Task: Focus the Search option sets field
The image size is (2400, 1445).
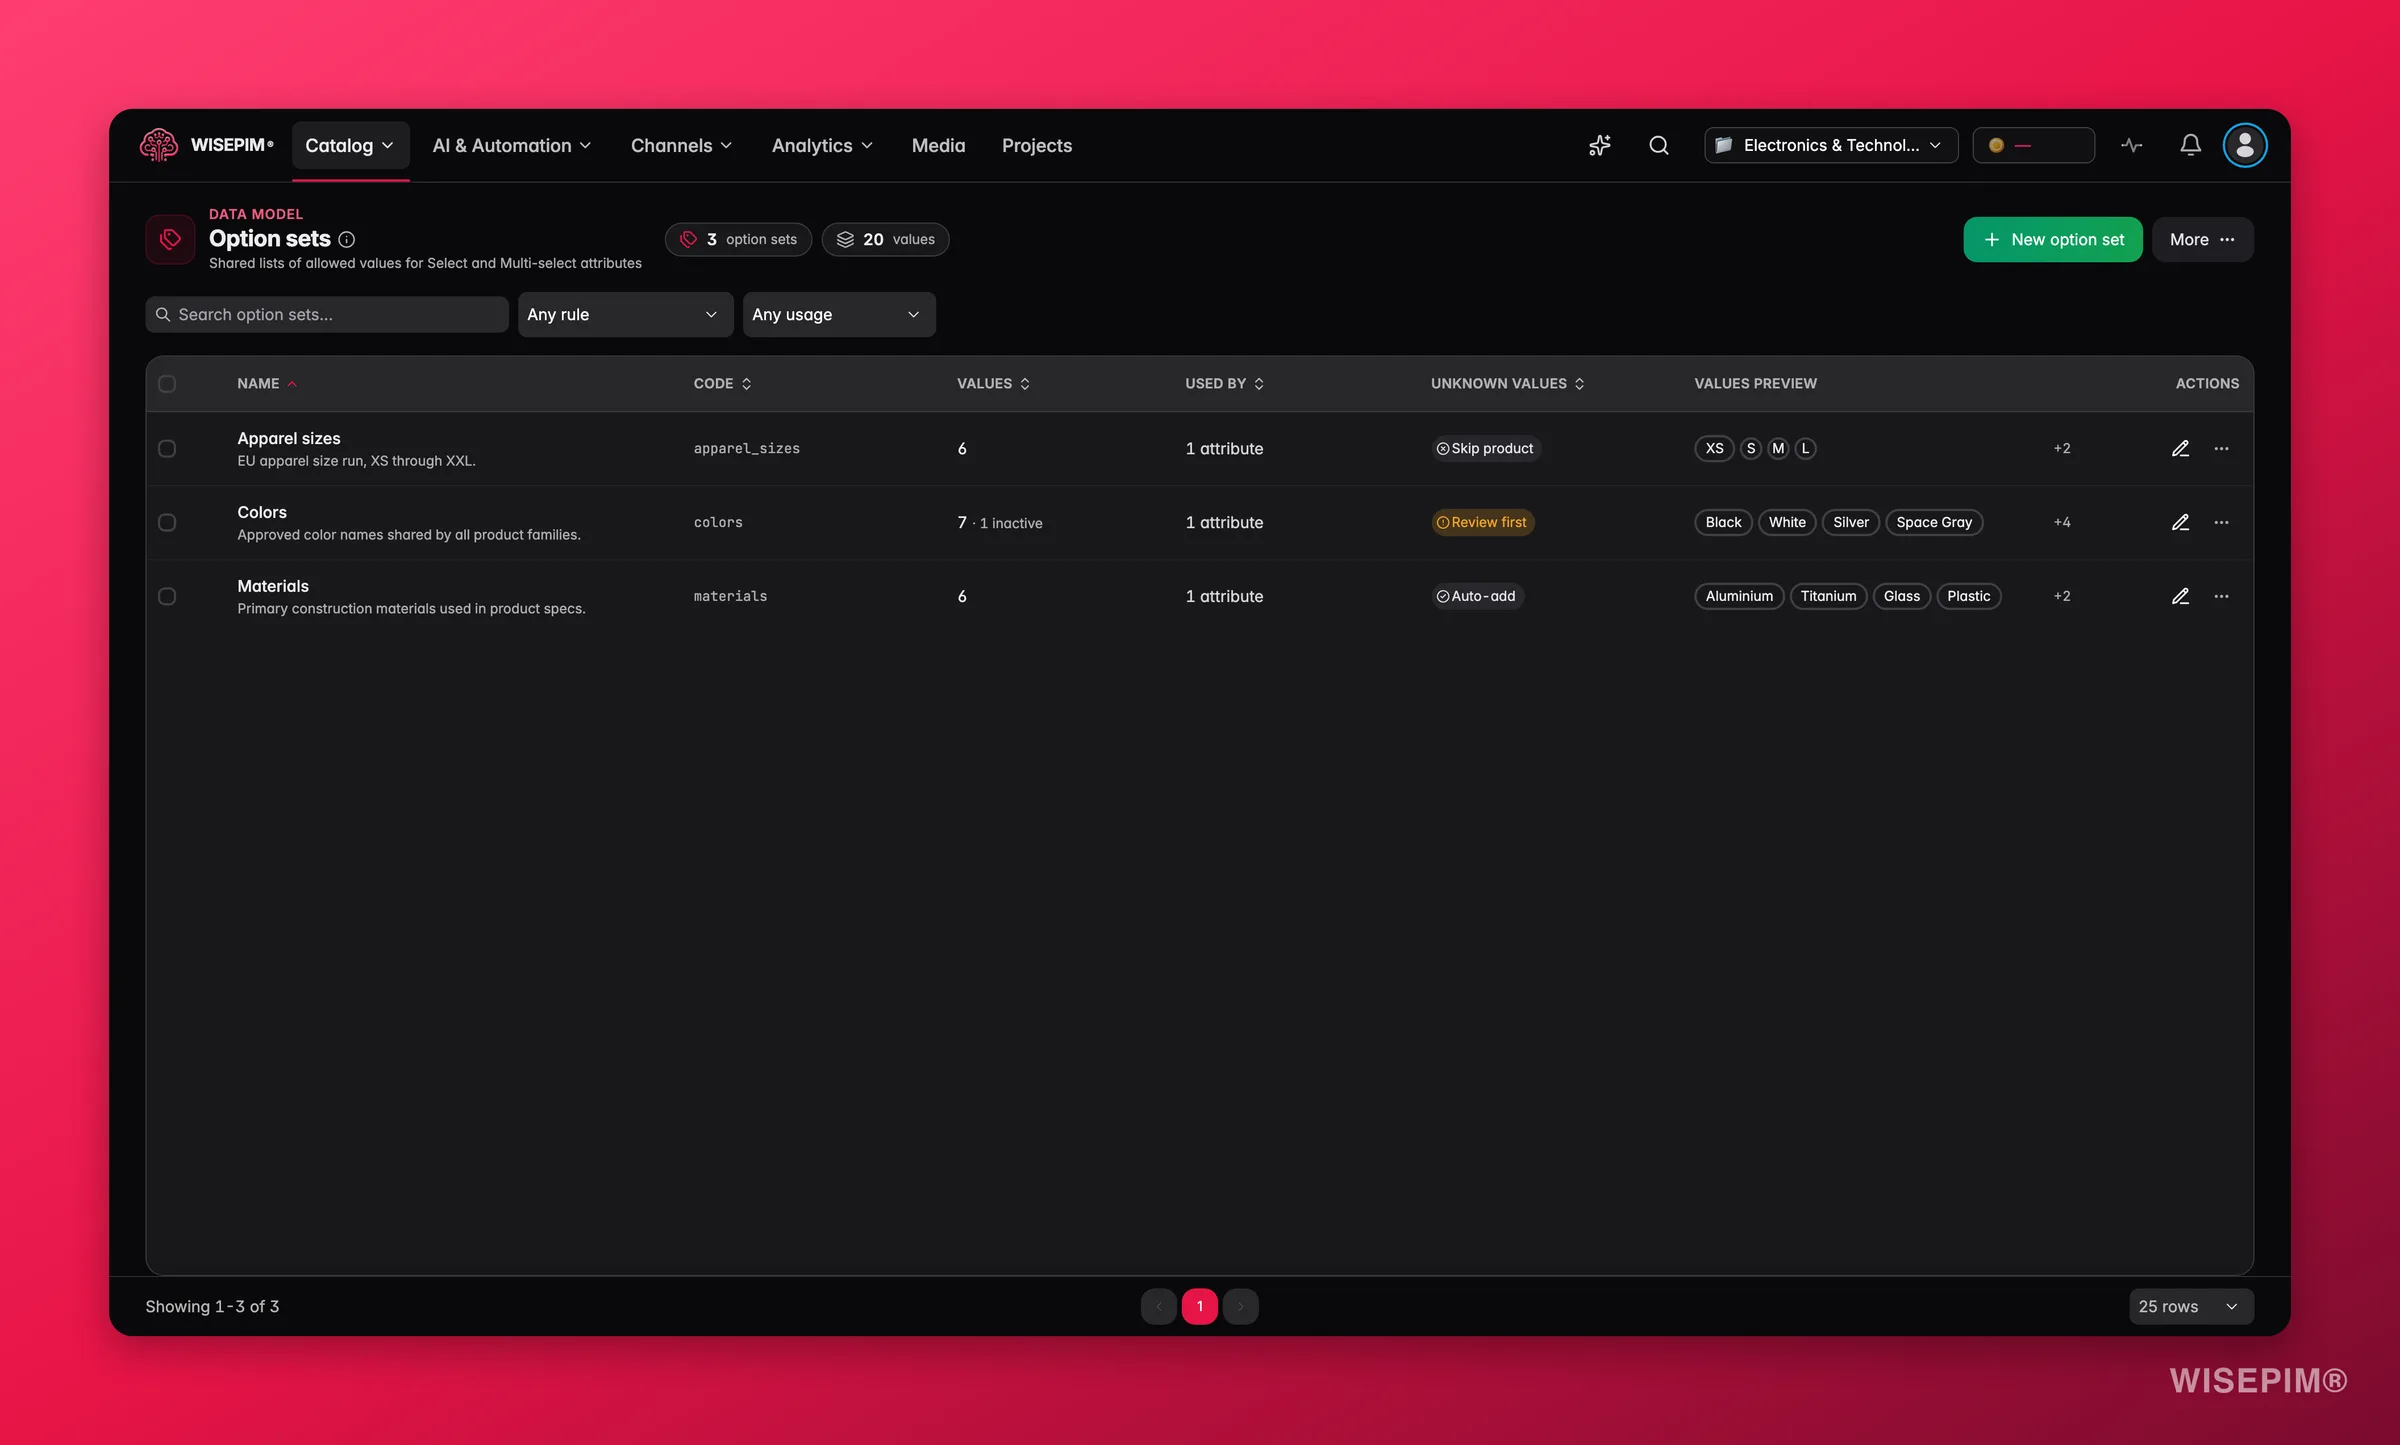Action: [327, 314]
